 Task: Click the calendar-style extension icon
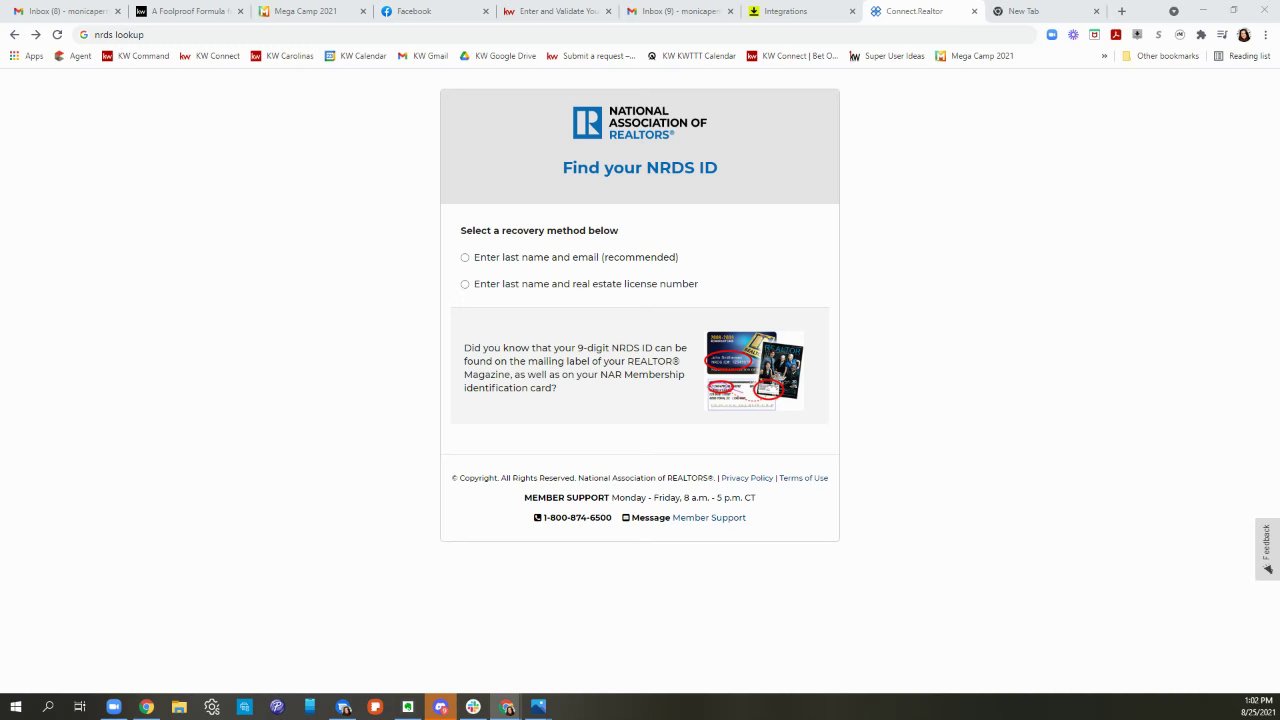coord(1095,34)
